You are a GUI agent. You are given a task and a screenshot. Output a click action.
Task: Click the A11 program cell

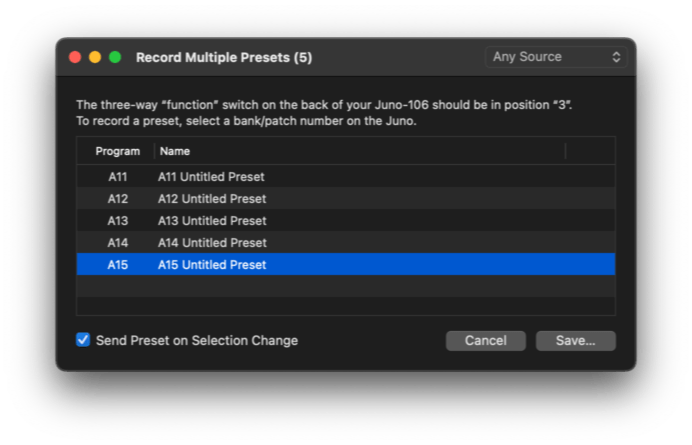118,177
